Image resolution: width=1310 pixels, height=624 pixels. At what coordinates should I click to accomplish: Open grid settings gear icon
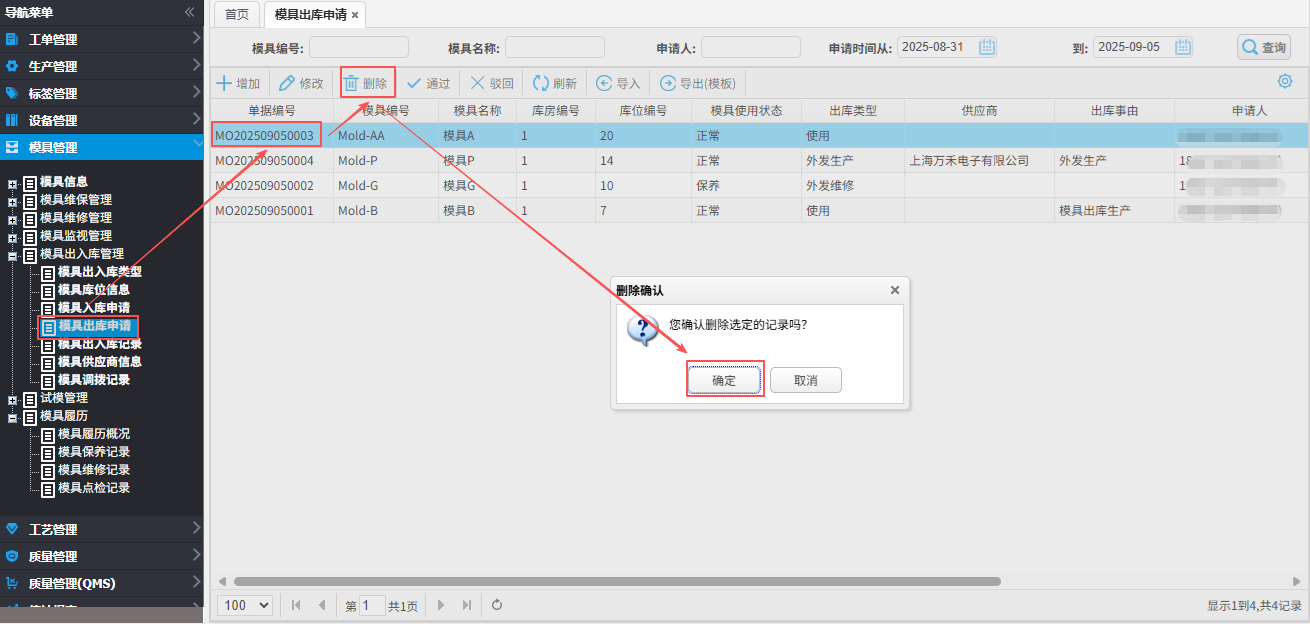1285,82
